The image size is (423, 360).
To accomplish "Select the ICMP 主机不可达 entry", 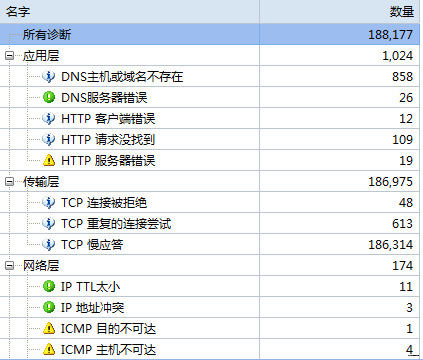I will click(108, 350).
